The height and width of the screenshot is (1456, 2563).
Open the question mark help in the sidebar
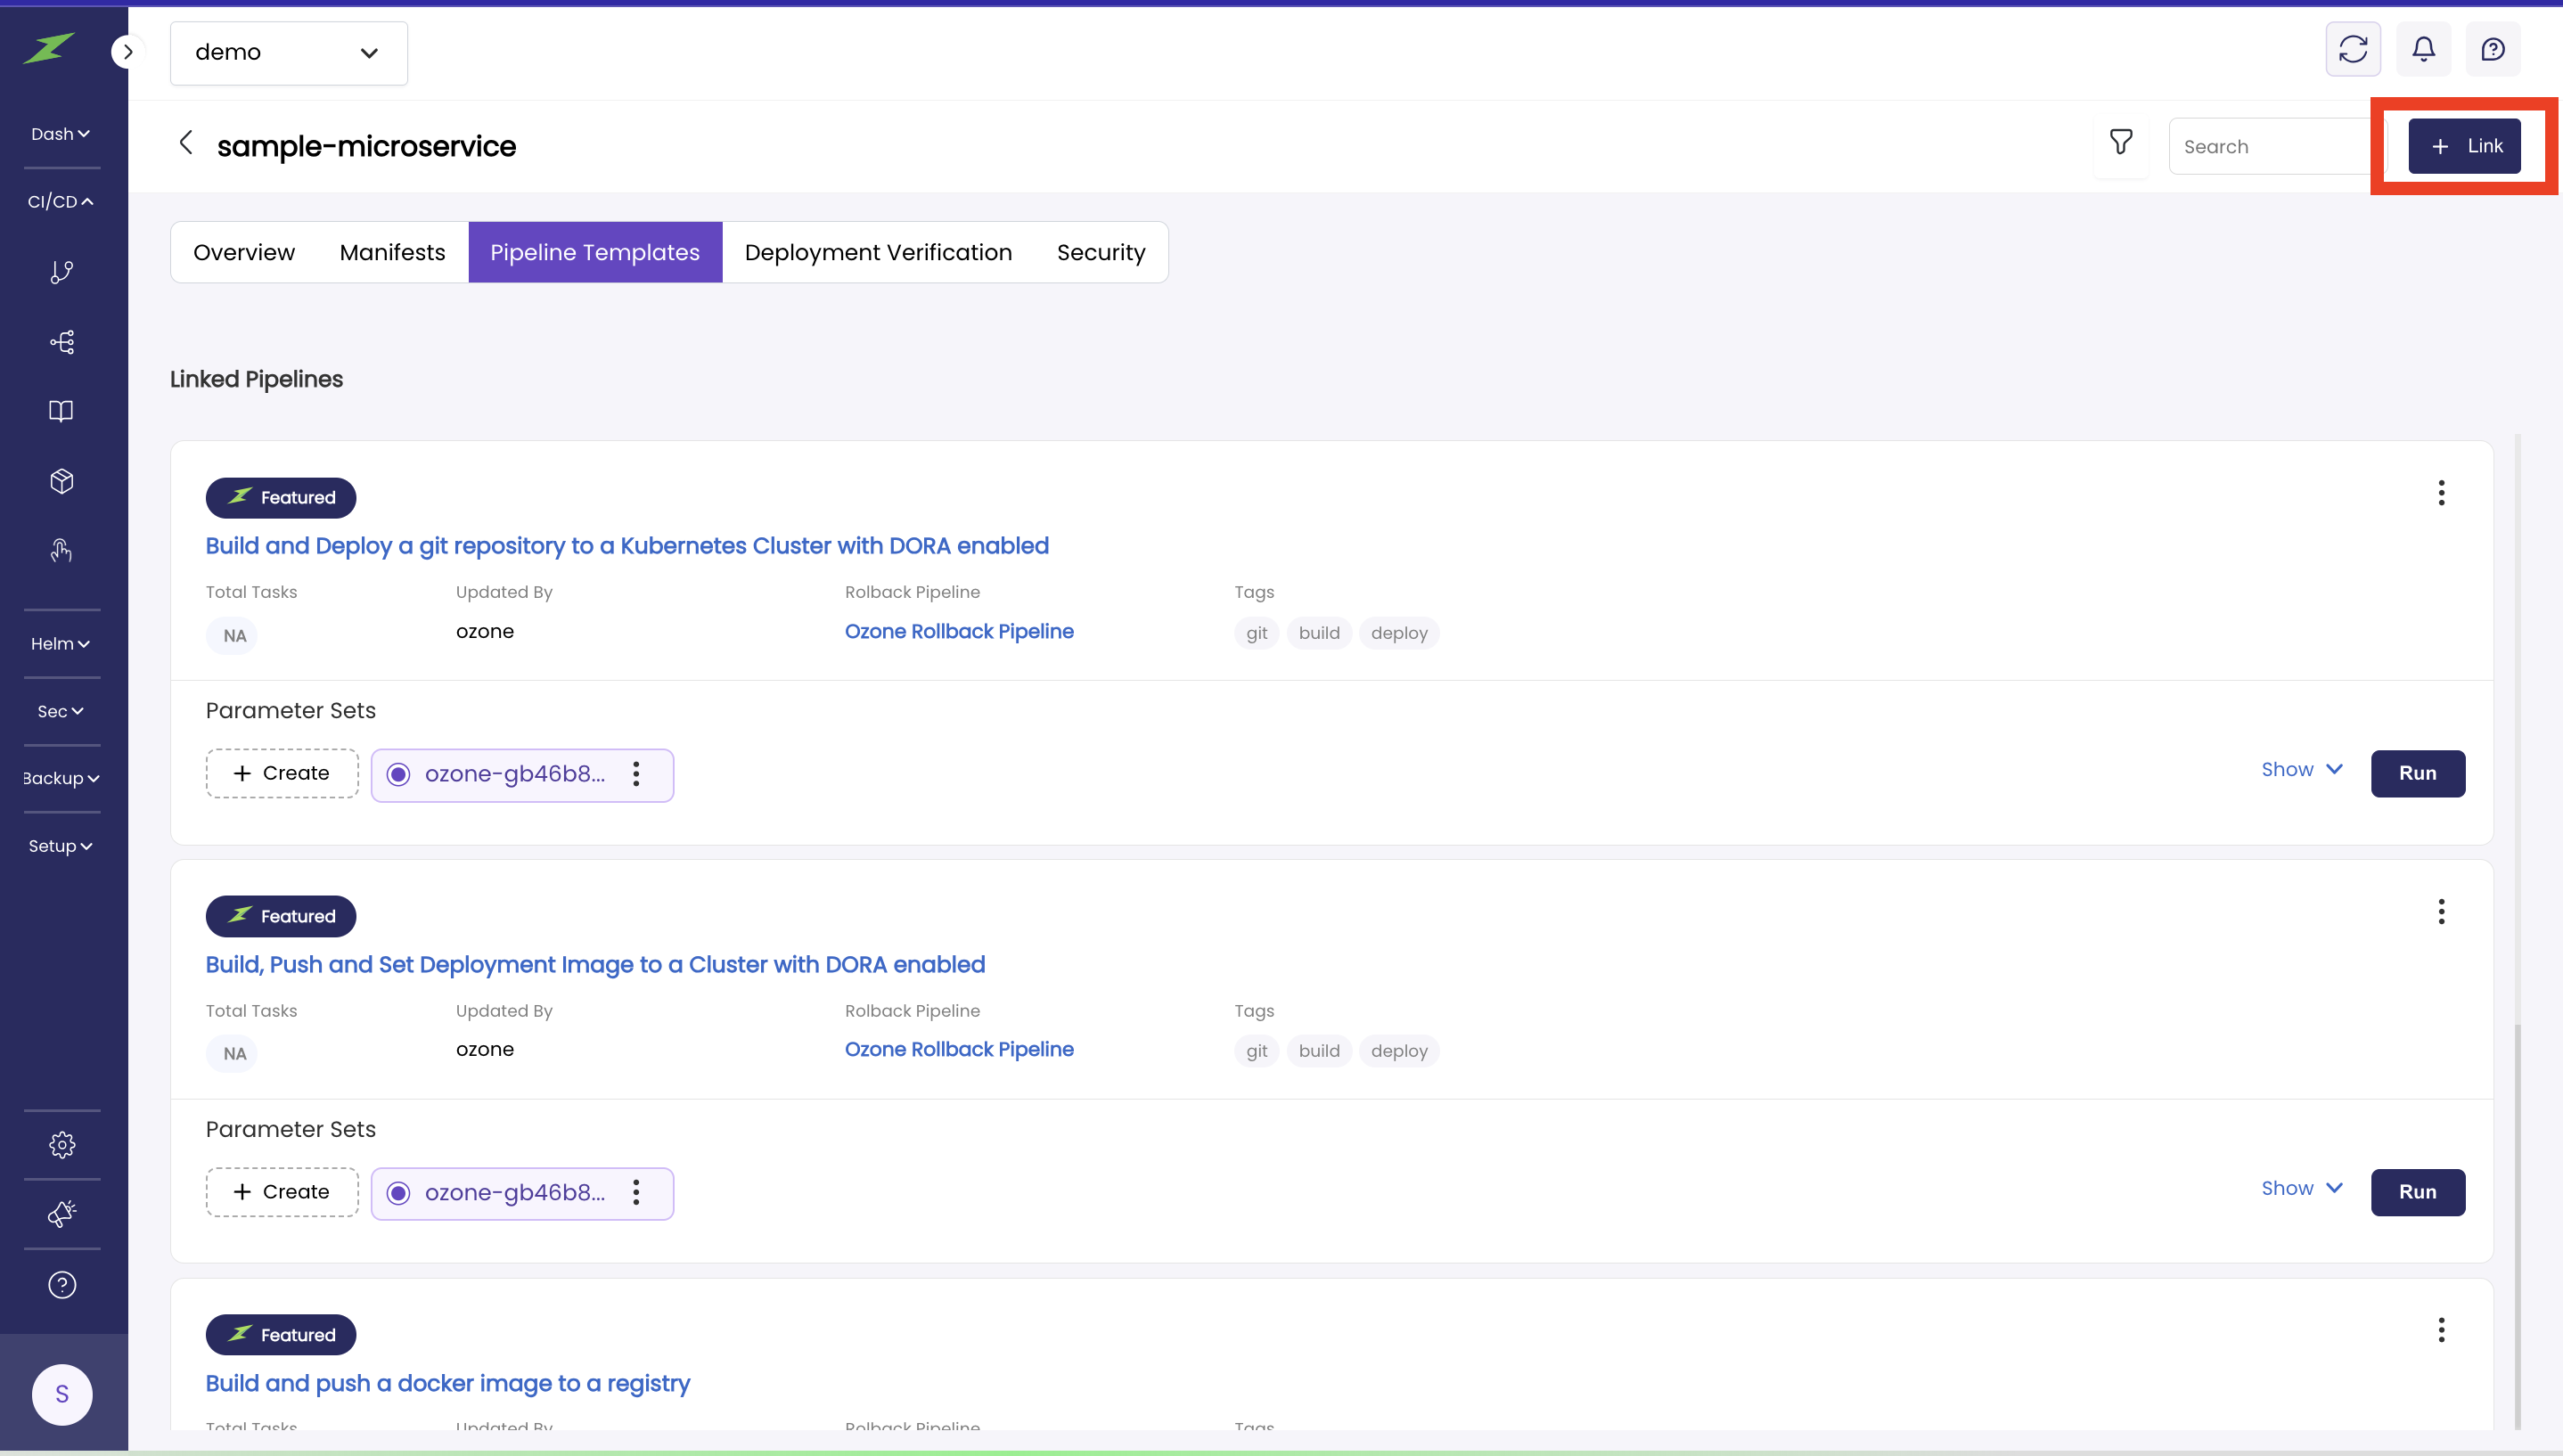point(62,1285)
